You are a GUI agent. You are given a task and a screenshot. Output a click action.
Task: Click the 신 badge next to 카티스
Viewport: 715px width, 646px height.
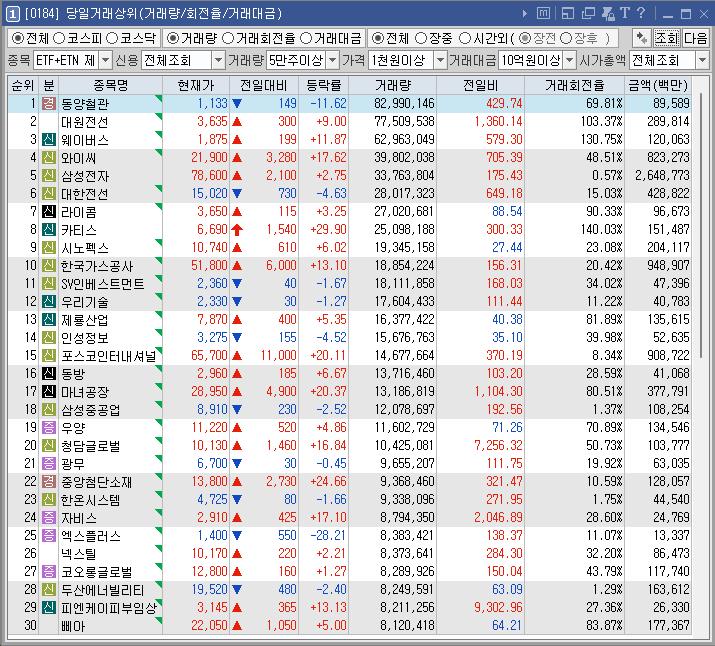(x=49, y=229)
